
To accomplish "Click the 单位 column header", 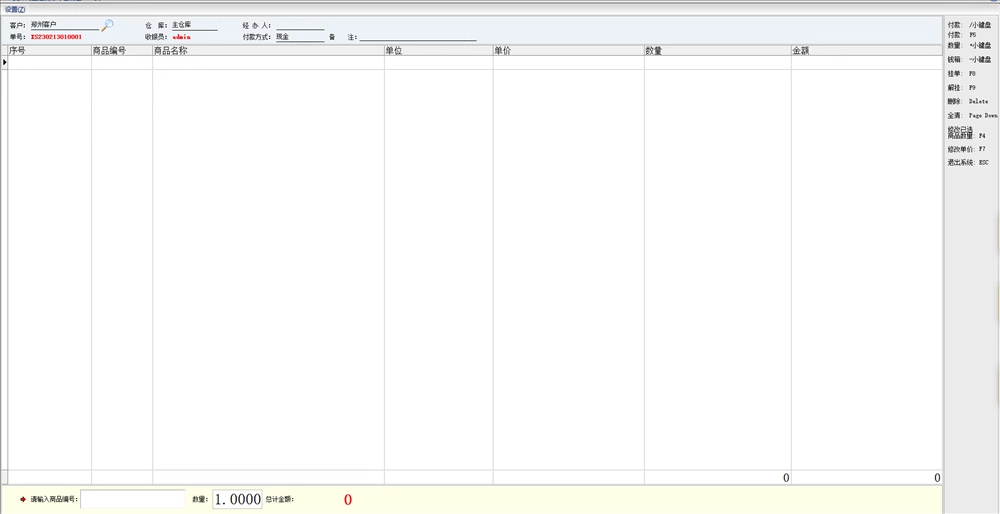I will click(439, 50).
